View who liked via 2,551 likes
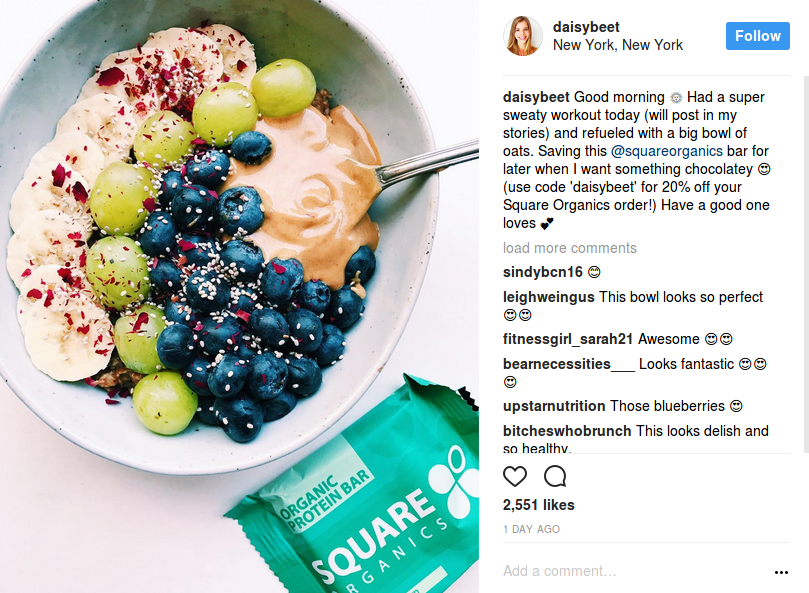 click(x=539, y=505)
